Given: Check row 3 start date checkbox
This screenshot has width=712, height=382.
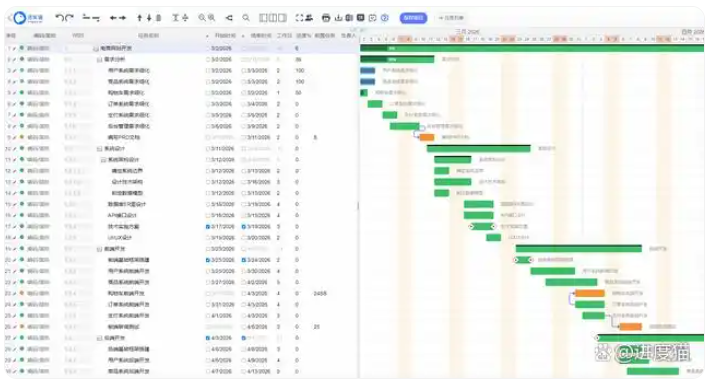Looking at the screenshot, I should (208, 70).
